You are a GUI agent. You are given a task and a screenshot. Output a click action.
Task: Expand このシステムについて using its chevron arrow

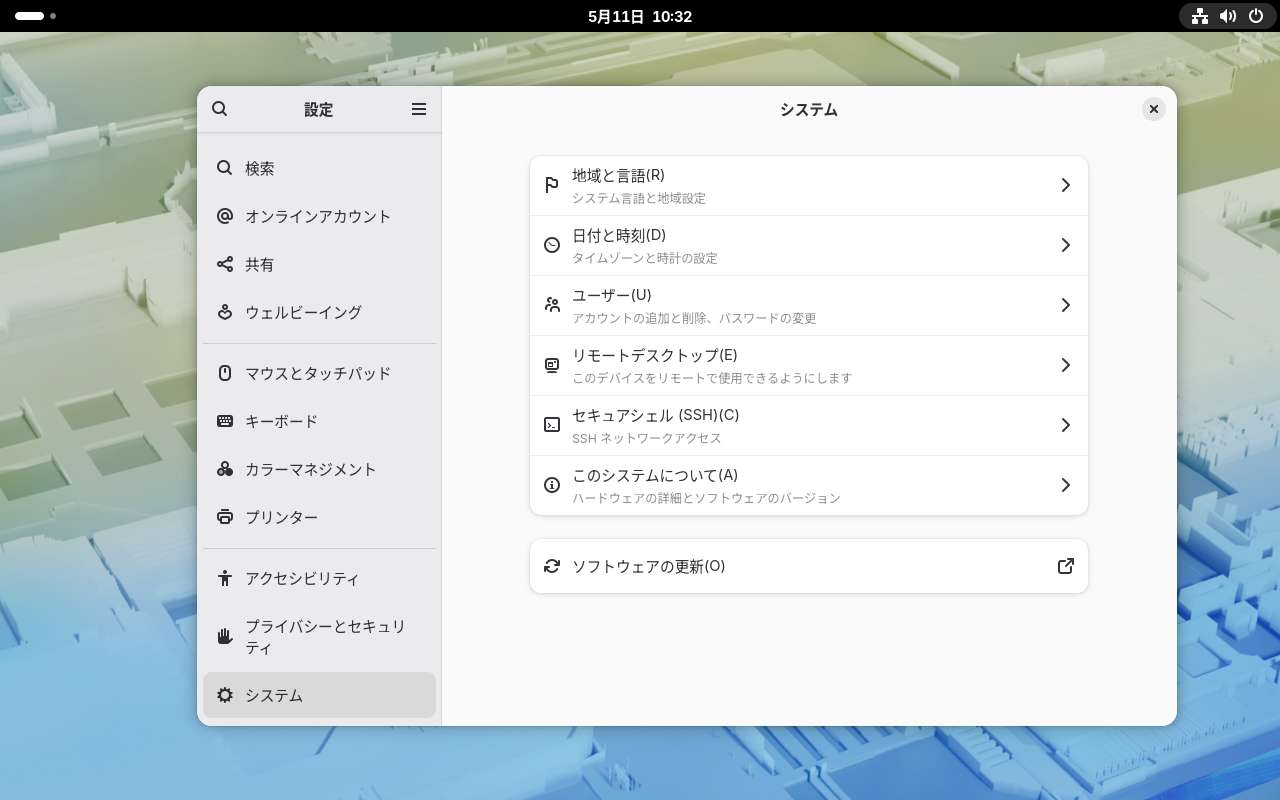pyautogui.click(x=1066, y=485)
